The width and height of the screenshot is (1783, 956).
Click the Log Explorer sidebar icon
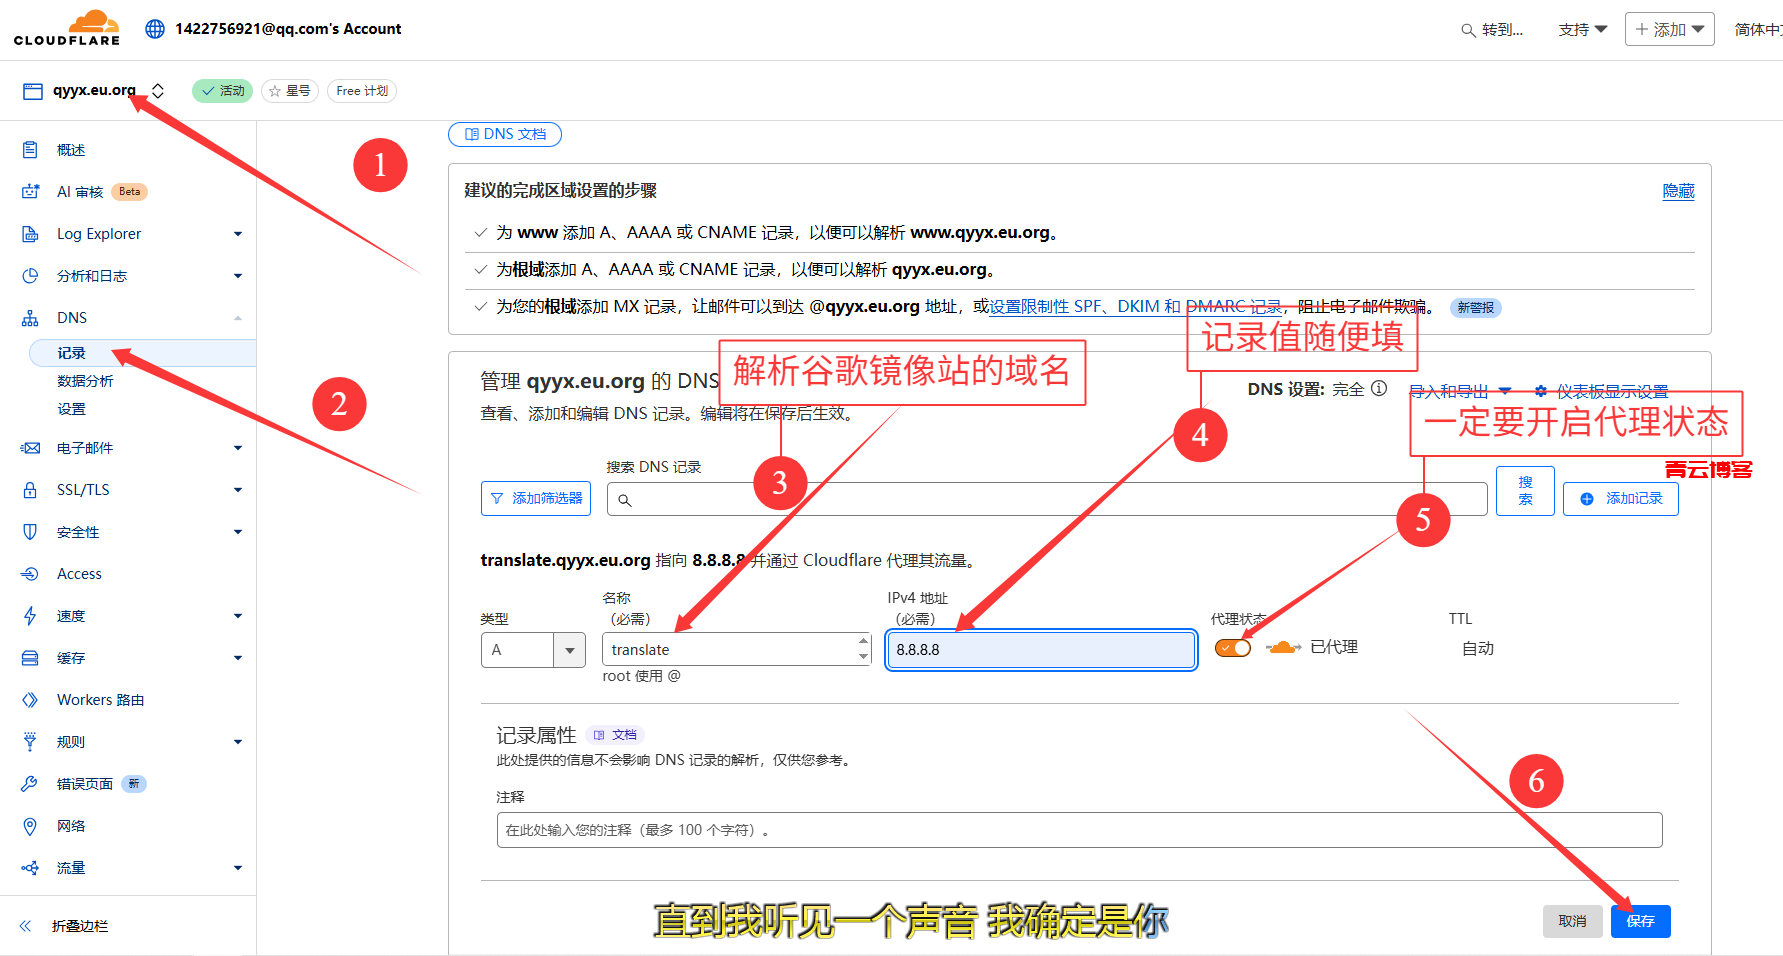30,234
